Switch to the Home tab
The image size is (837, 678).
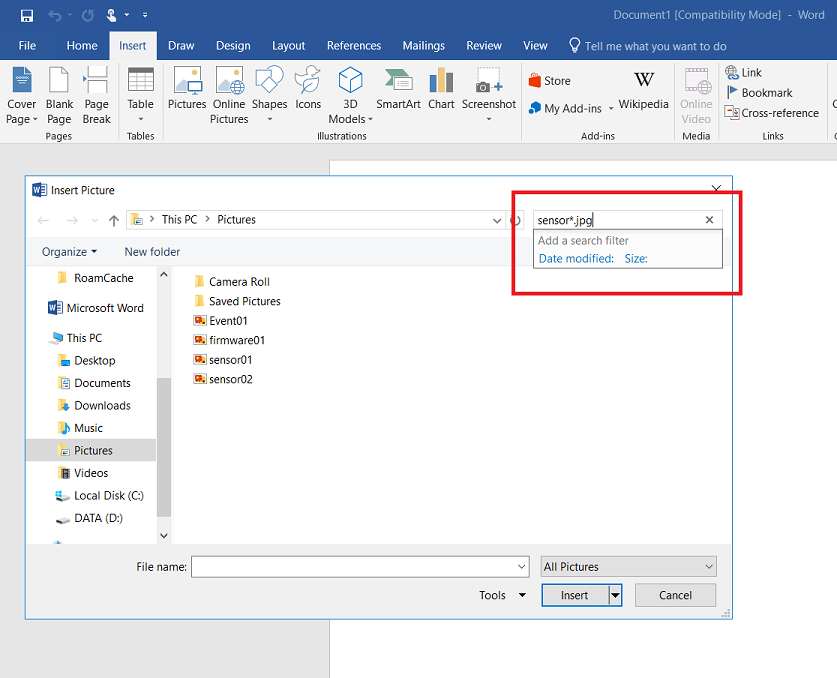point(82,46)
